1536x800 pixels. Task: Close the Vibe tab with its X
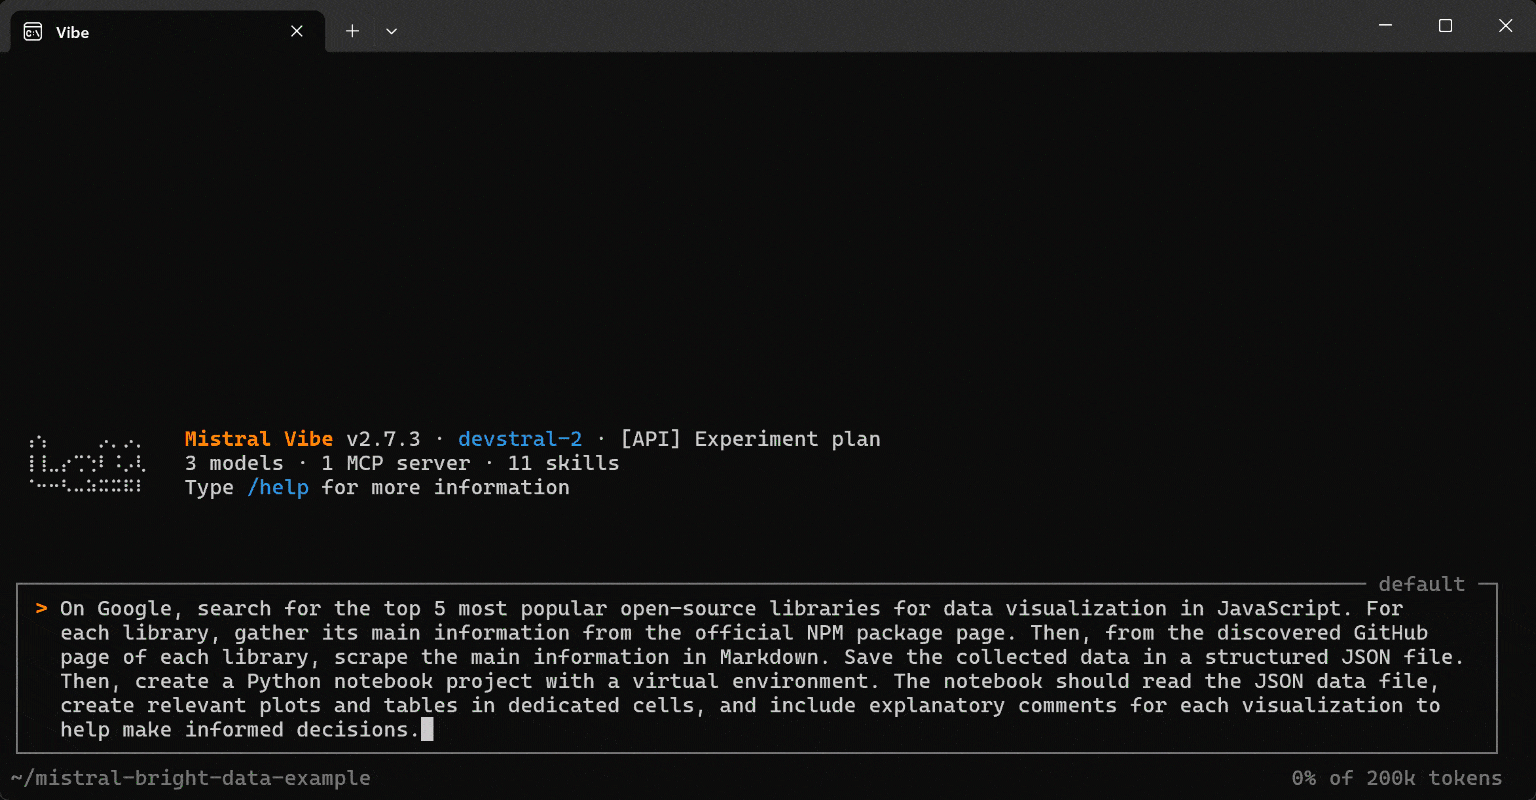coord(296,31)
